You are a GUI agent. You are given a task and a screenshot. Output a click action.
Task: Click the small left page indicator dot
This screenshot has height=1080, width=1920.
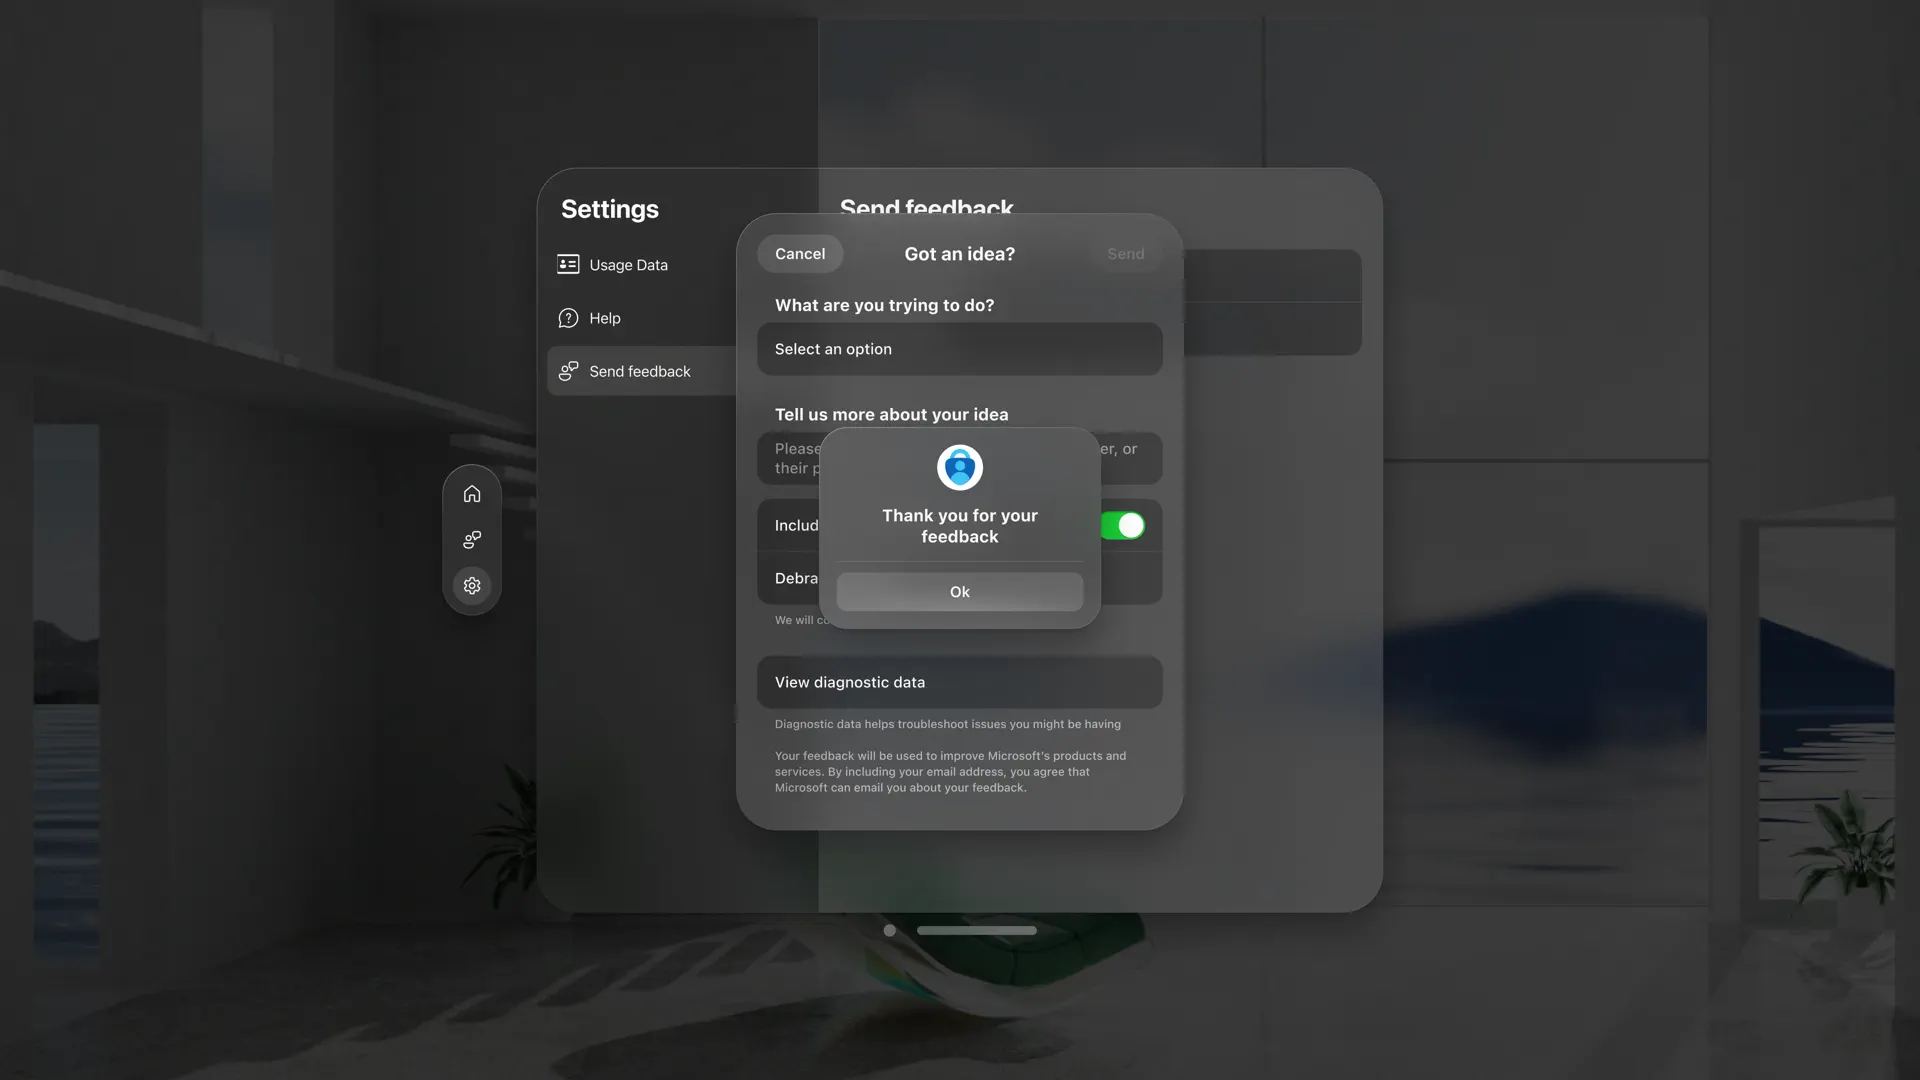coord(889,930)
